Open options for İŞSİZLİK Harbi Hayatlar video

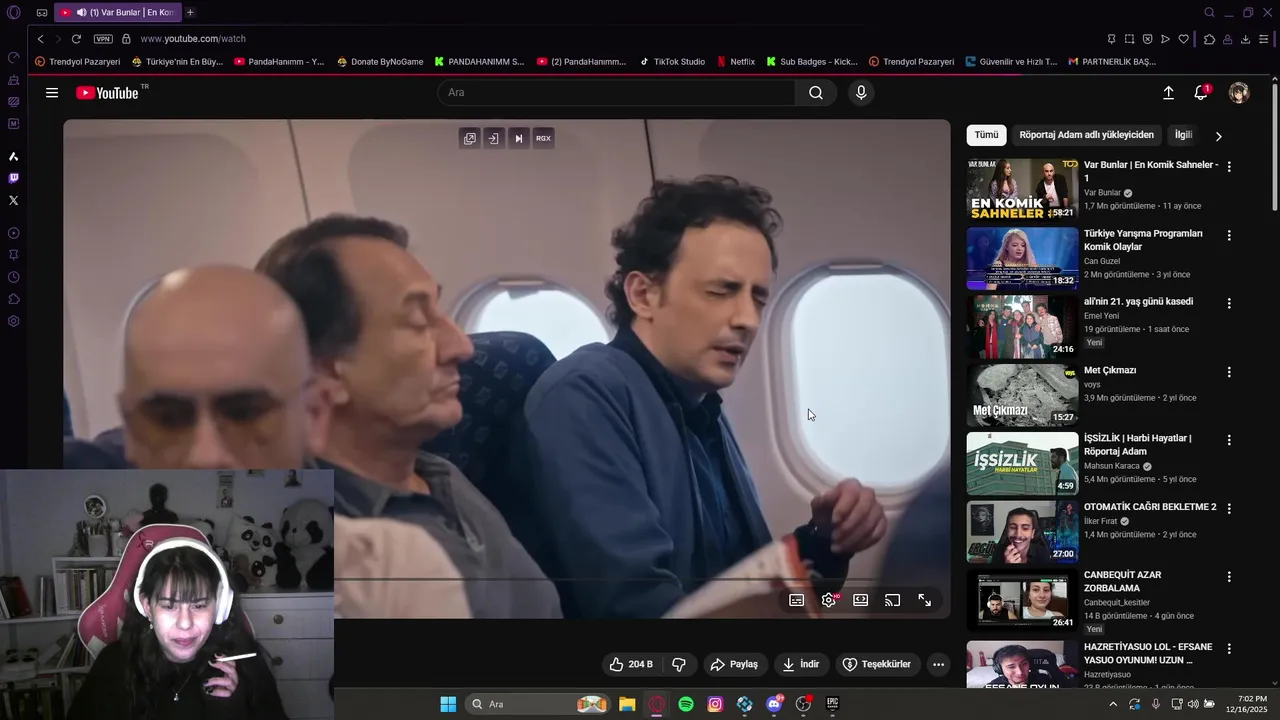[x=1229, y=440]
